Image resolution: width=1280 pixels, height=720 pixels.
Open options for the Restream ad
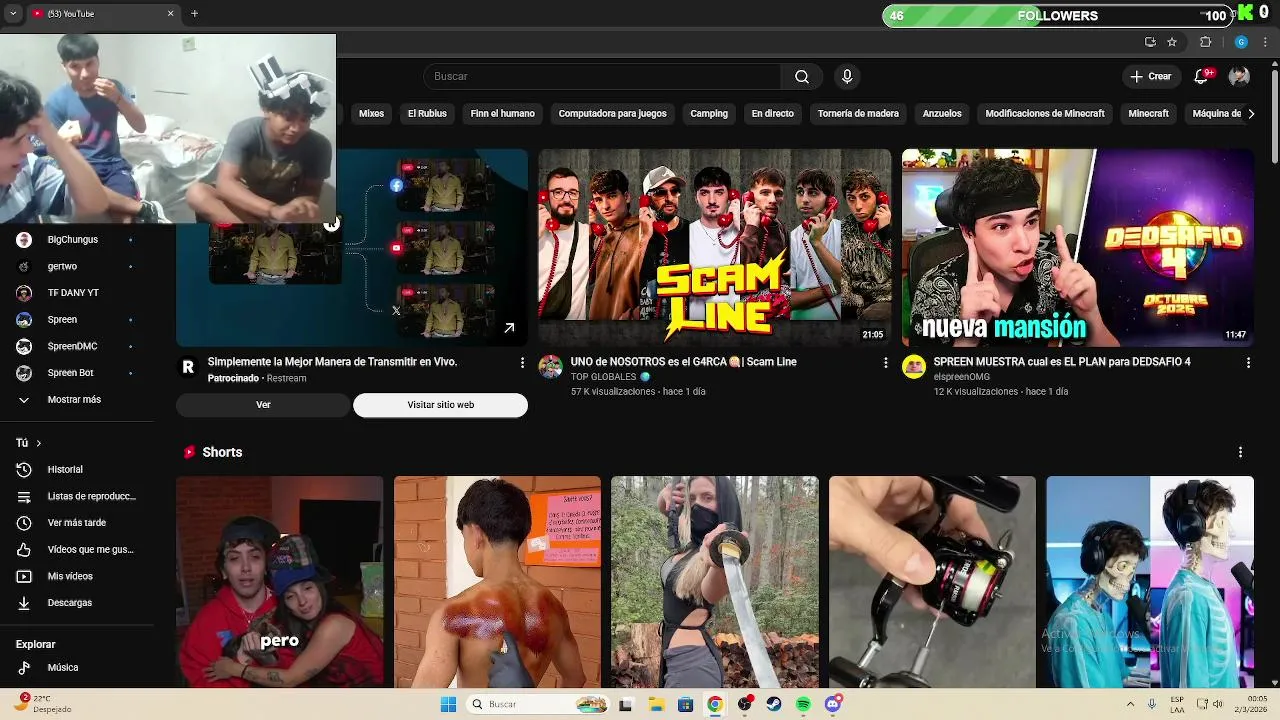[522, 363]
